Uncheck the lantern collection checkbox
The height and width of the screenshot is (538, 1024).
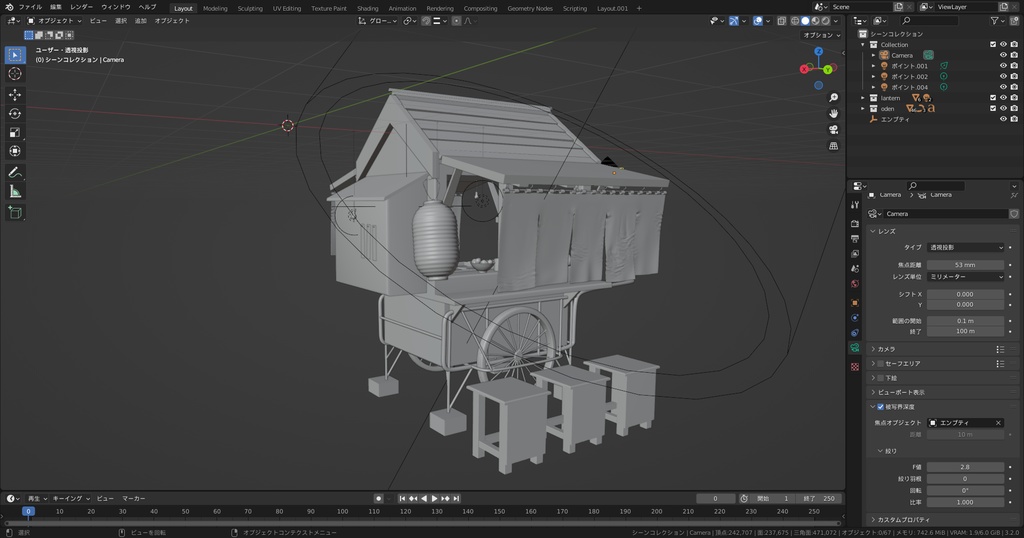coord(992,98)
